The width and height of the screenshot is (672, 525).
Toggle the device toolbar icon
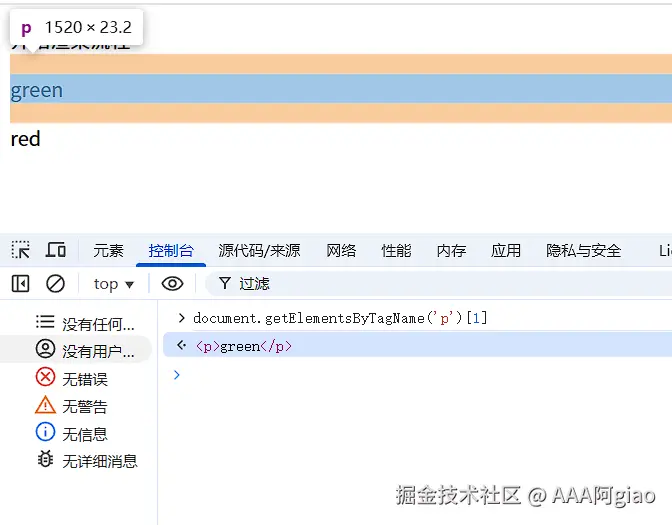(x=56, y=250)
